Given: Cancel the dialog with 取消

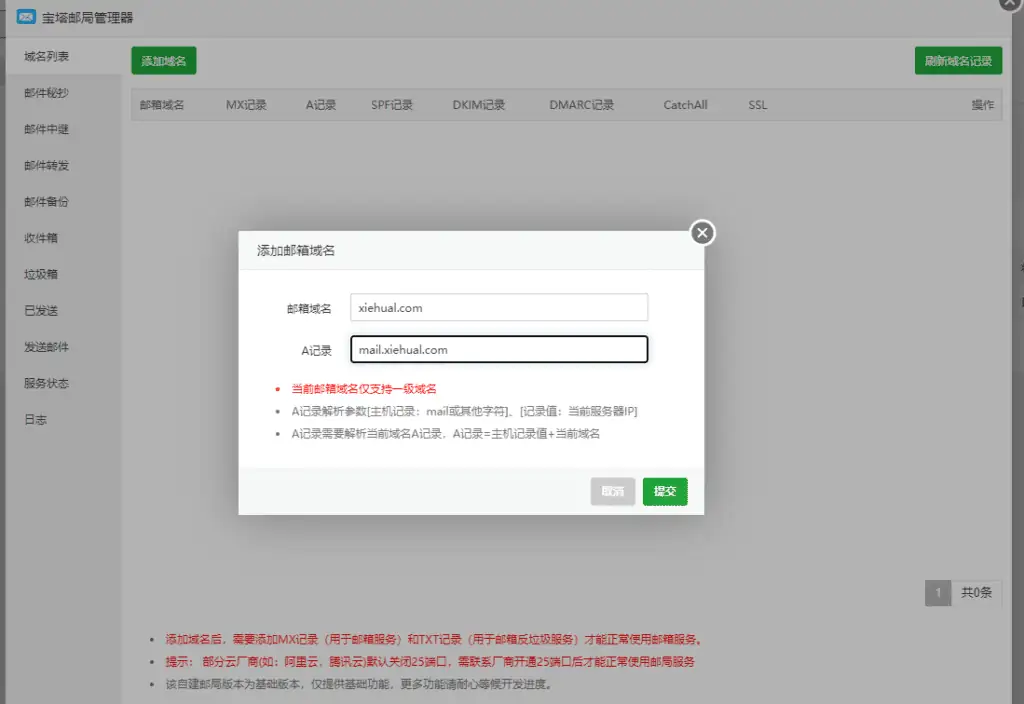Looking at the screenshot, I should [x=612, y=491].
